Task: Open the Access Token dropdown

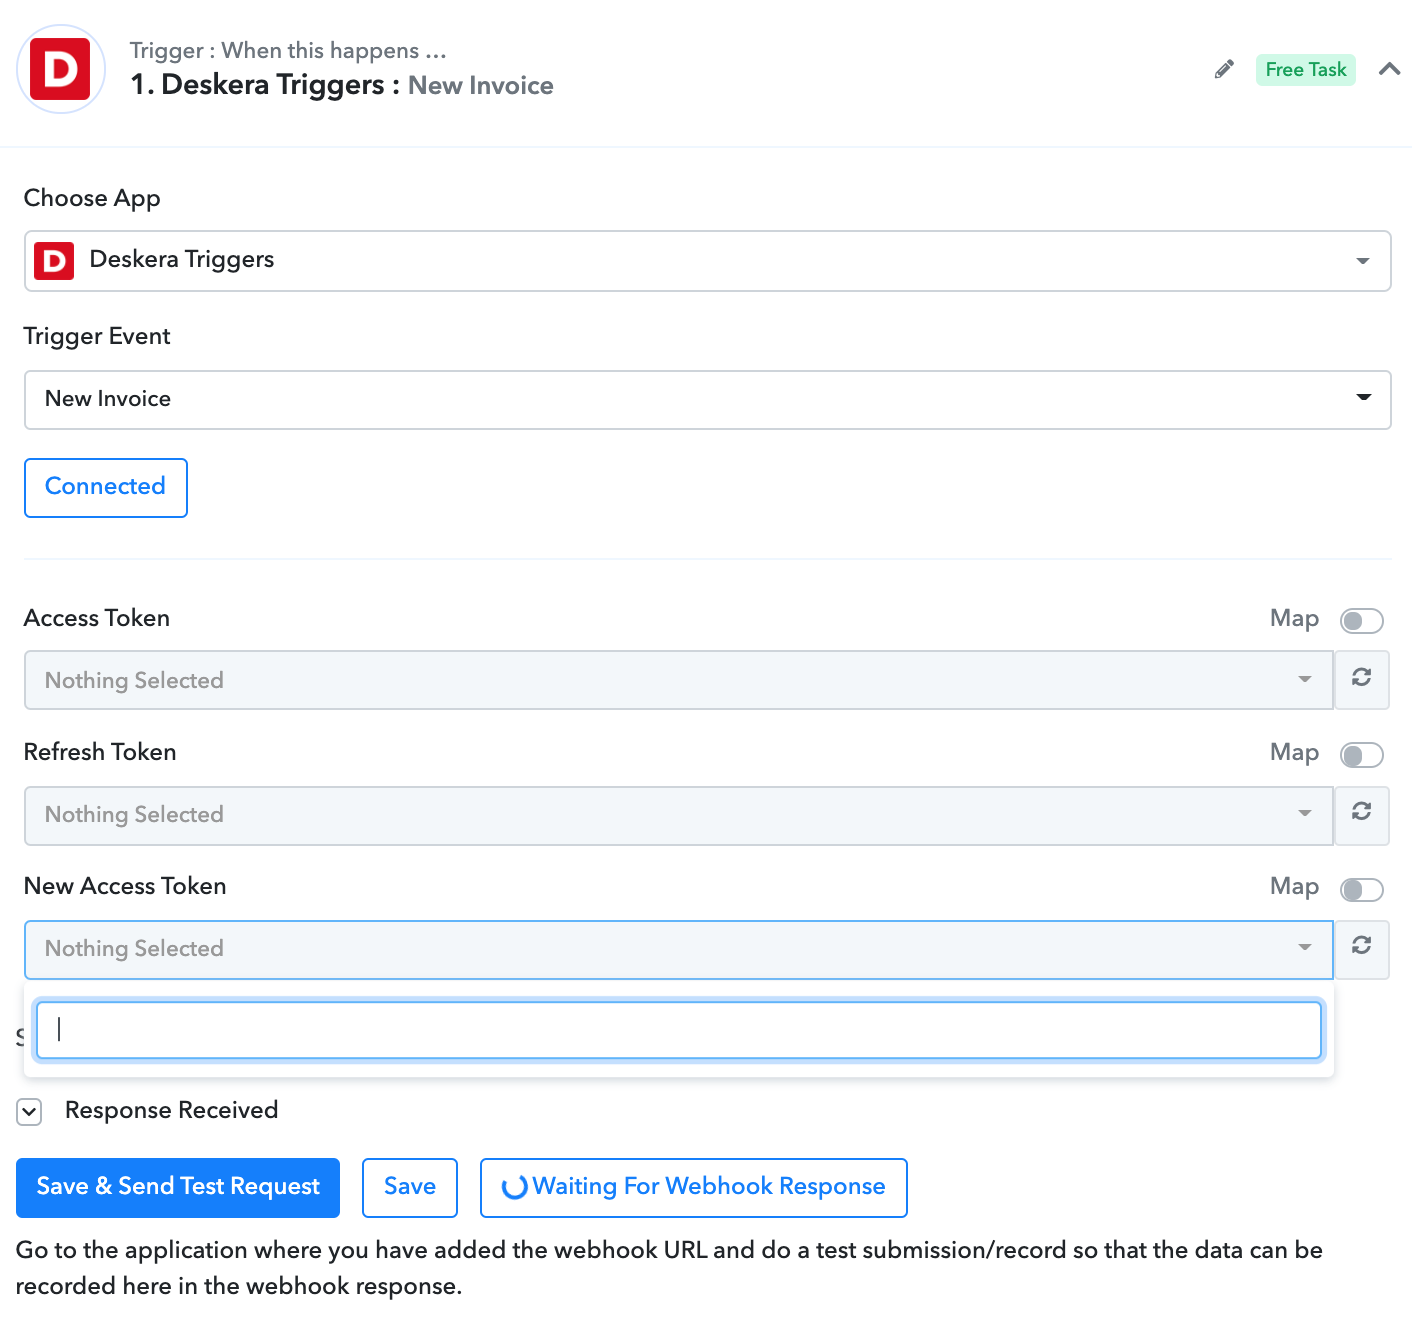Action: pos(678,680)
